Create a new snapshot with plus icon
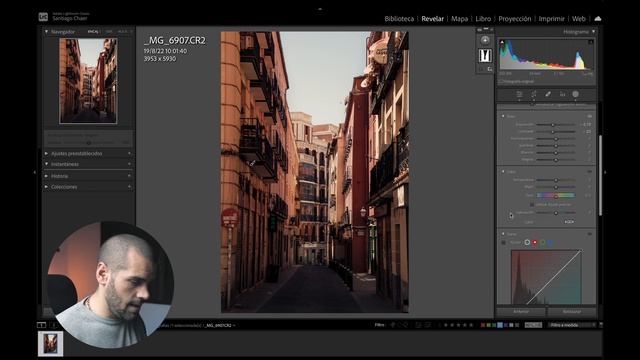This screenshot has width=640, height=360. (x=129, y=164)
